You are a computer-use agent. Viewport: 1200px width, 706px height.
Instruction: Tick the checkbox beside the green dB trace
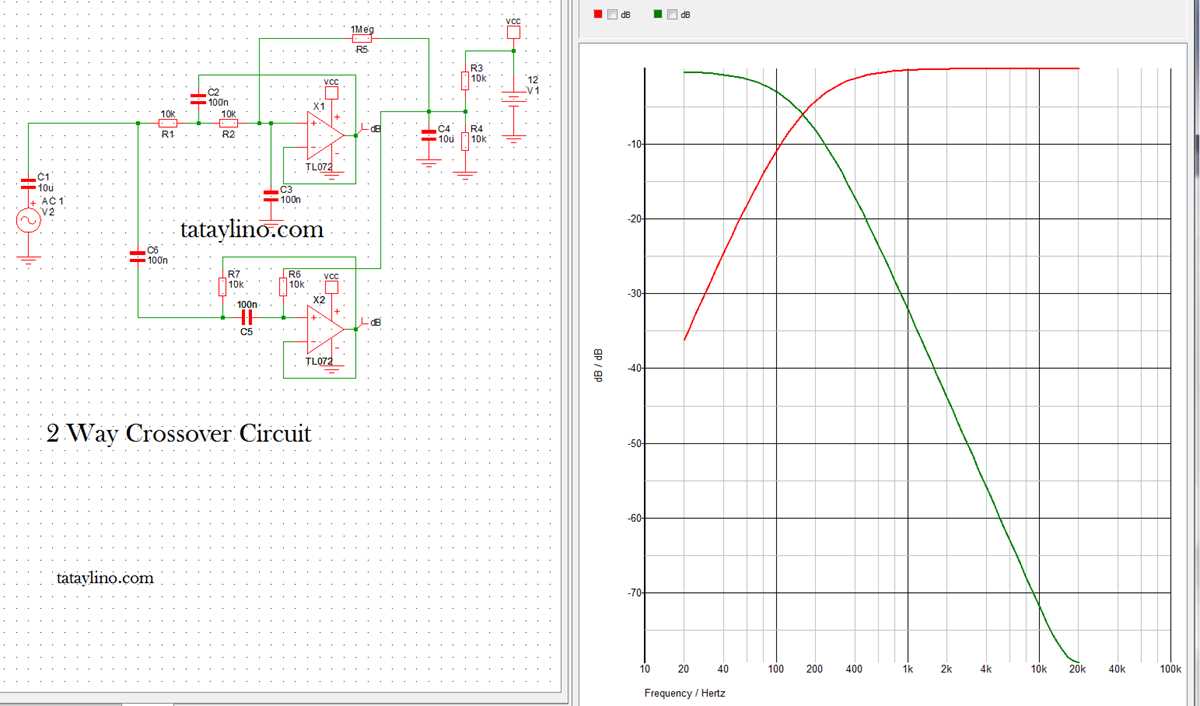click(672, 14)
